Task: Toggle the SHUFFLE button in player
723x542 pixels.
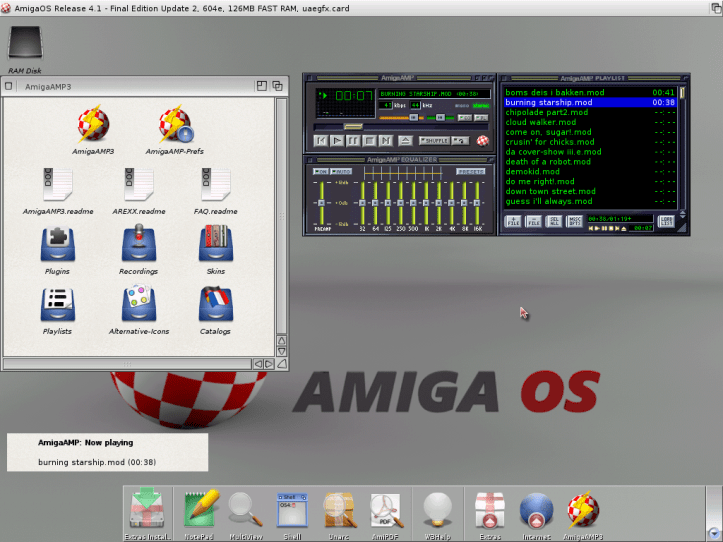Action: (x=435, y=141)
